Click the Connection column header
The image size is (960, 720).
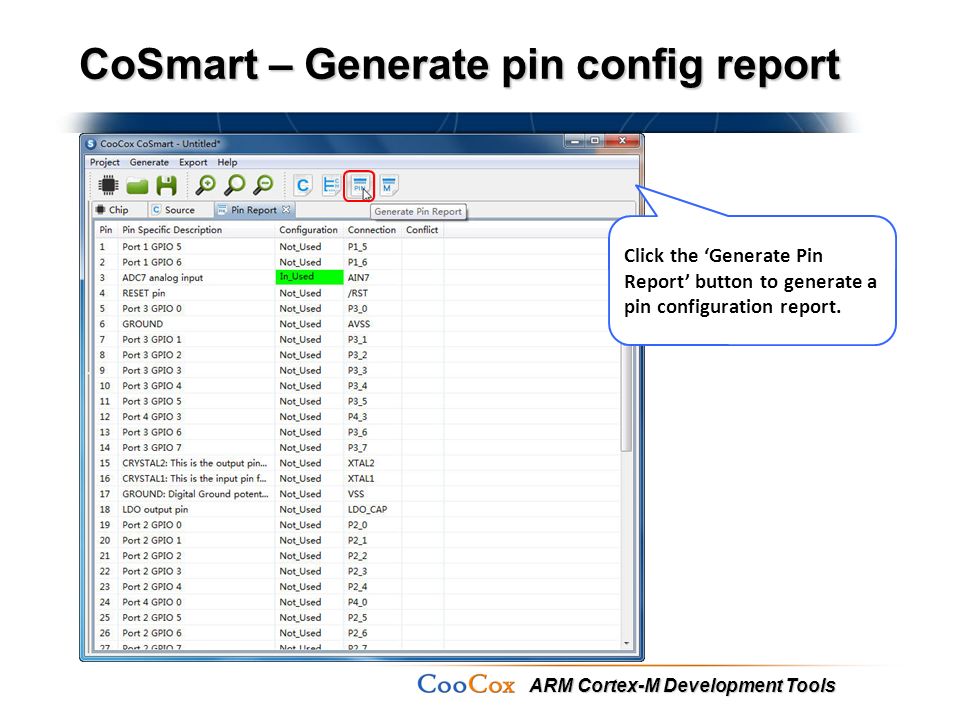(372, 230)
